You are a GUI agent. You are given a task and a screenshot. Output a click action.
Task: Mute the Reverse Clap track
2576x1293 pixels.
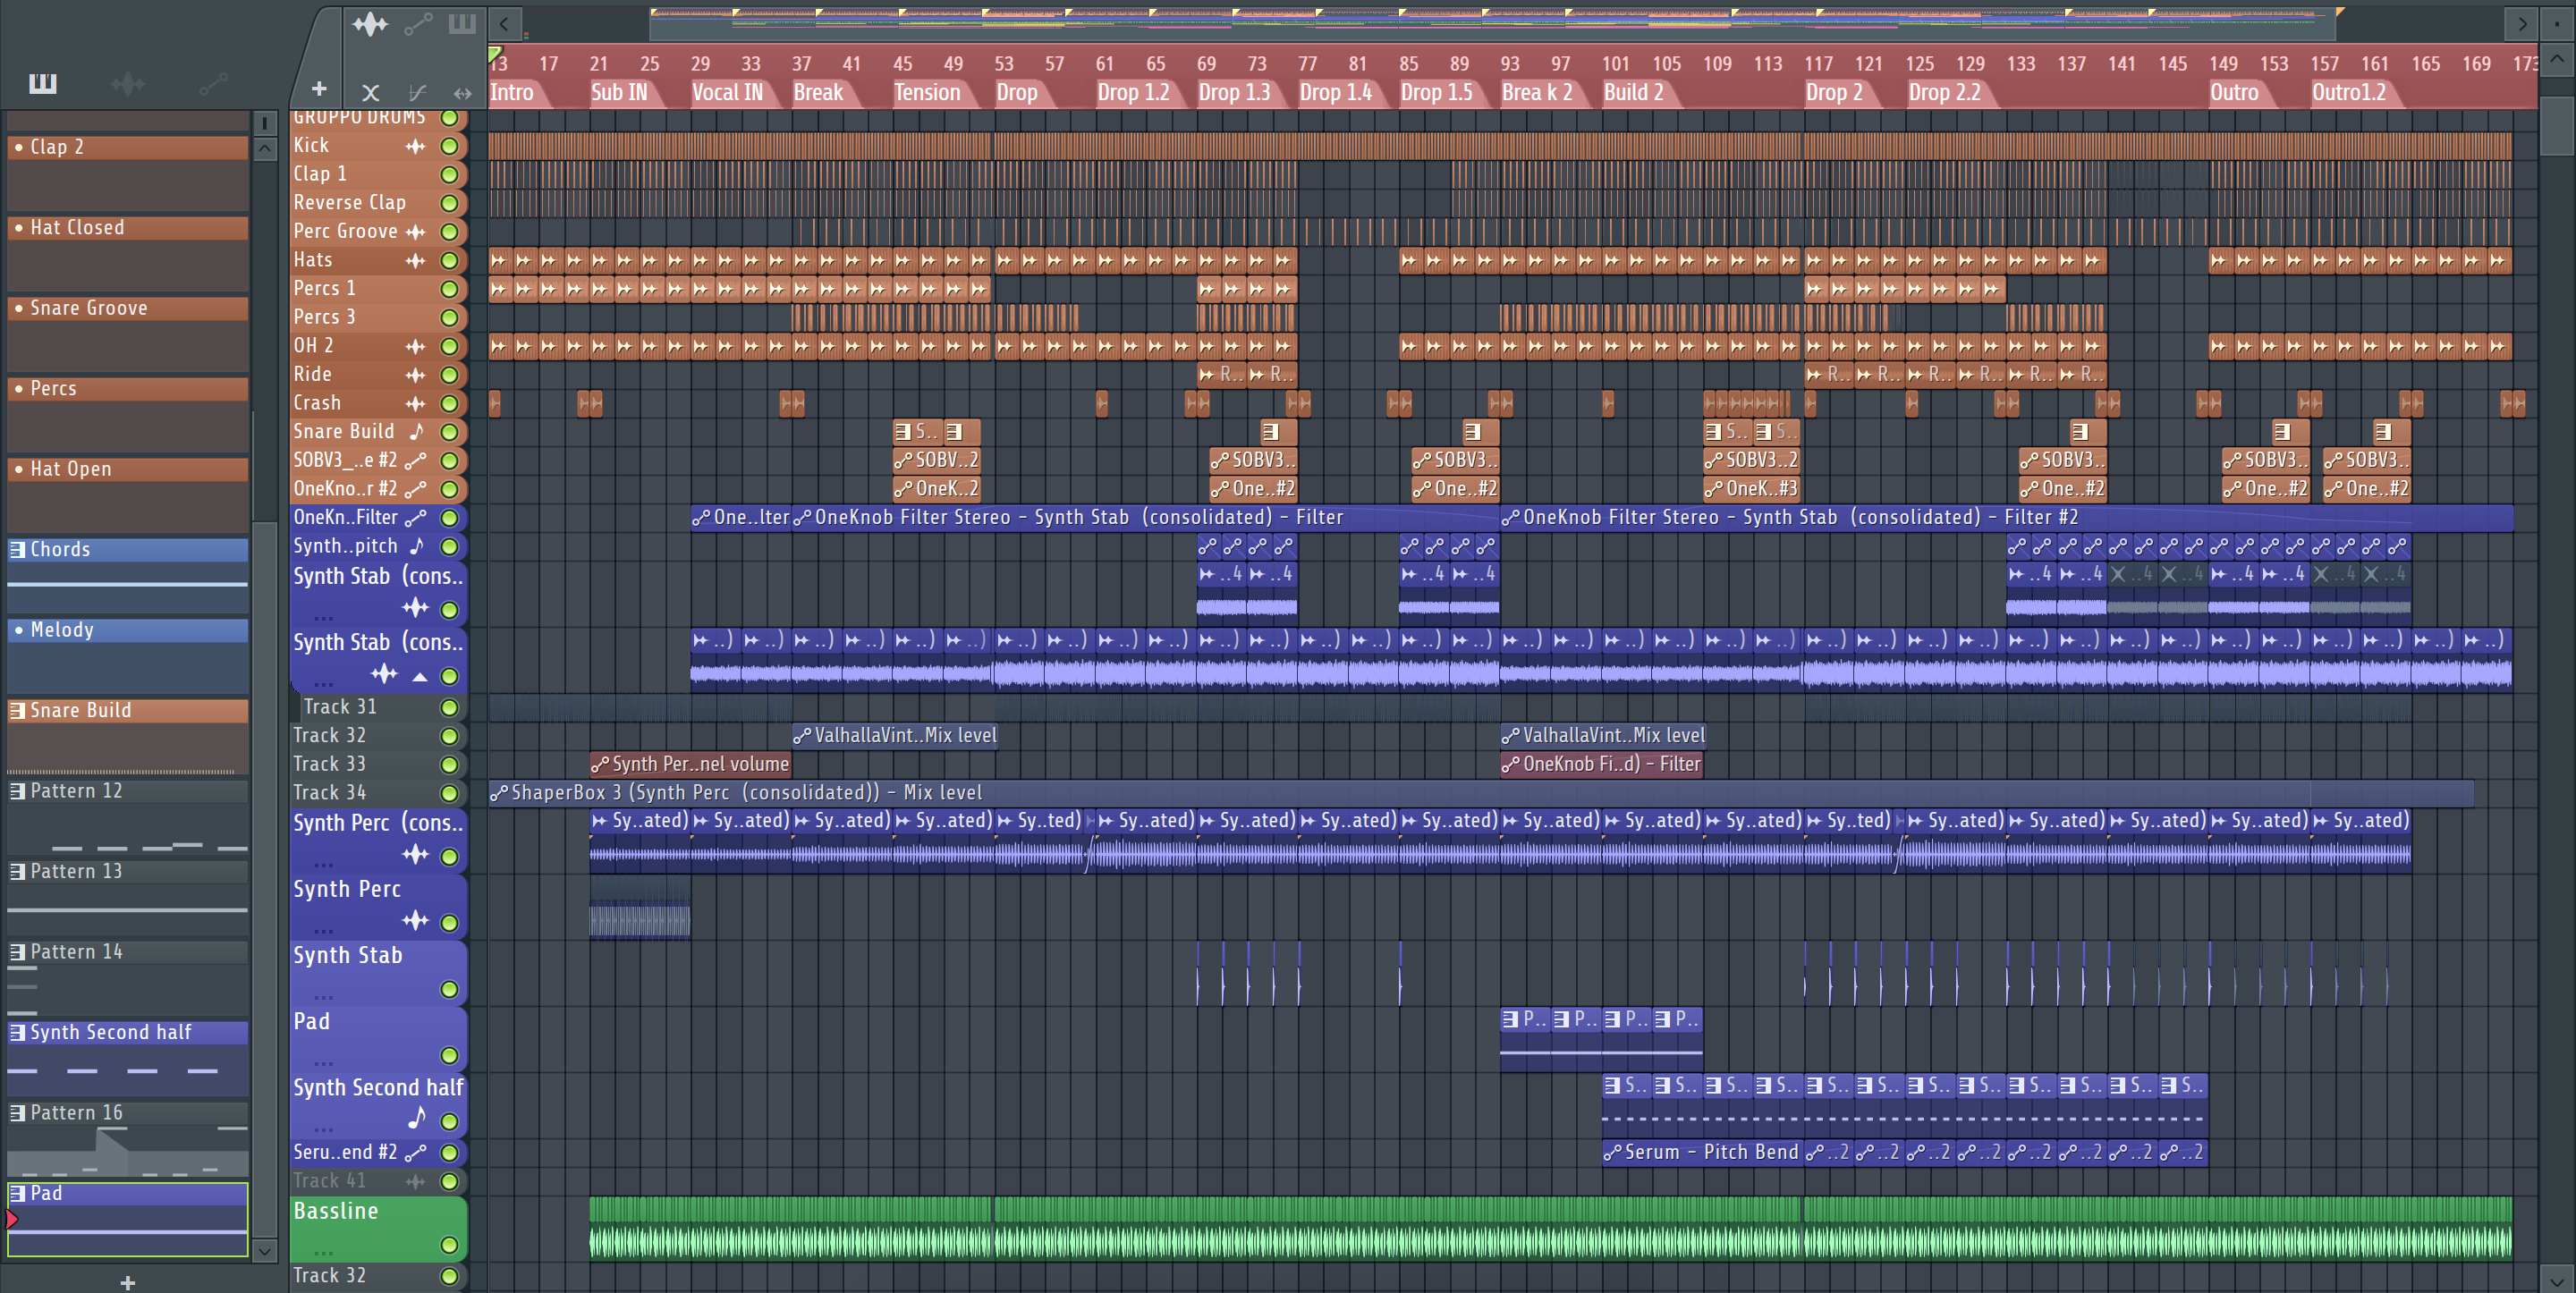(450, 203)
